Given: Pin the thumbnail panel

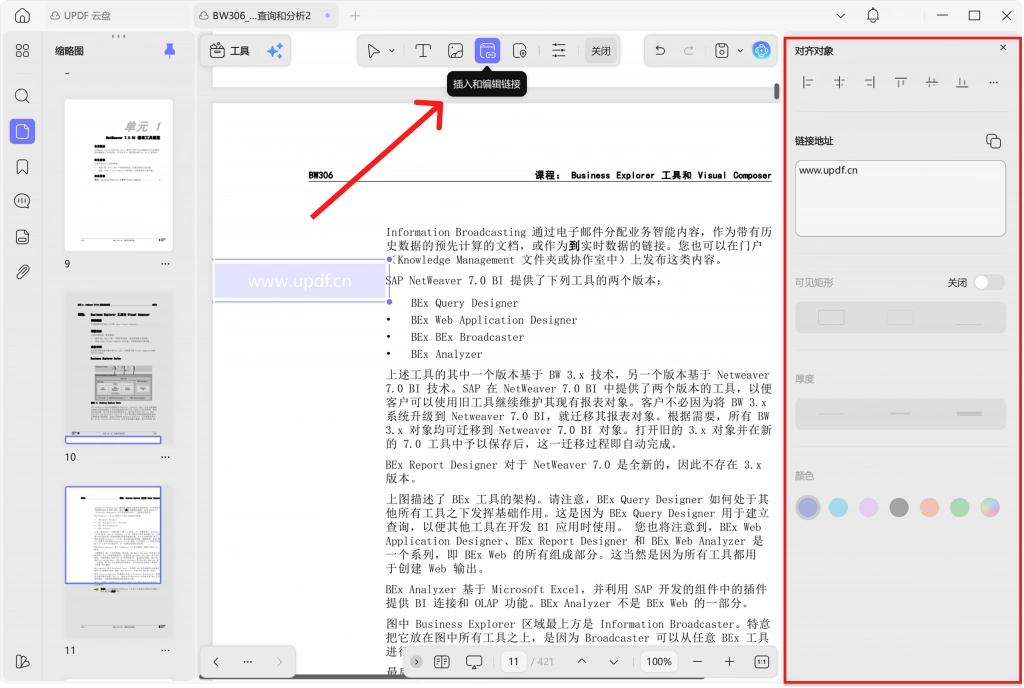Looking at the screenshot, I should (170, 50).
